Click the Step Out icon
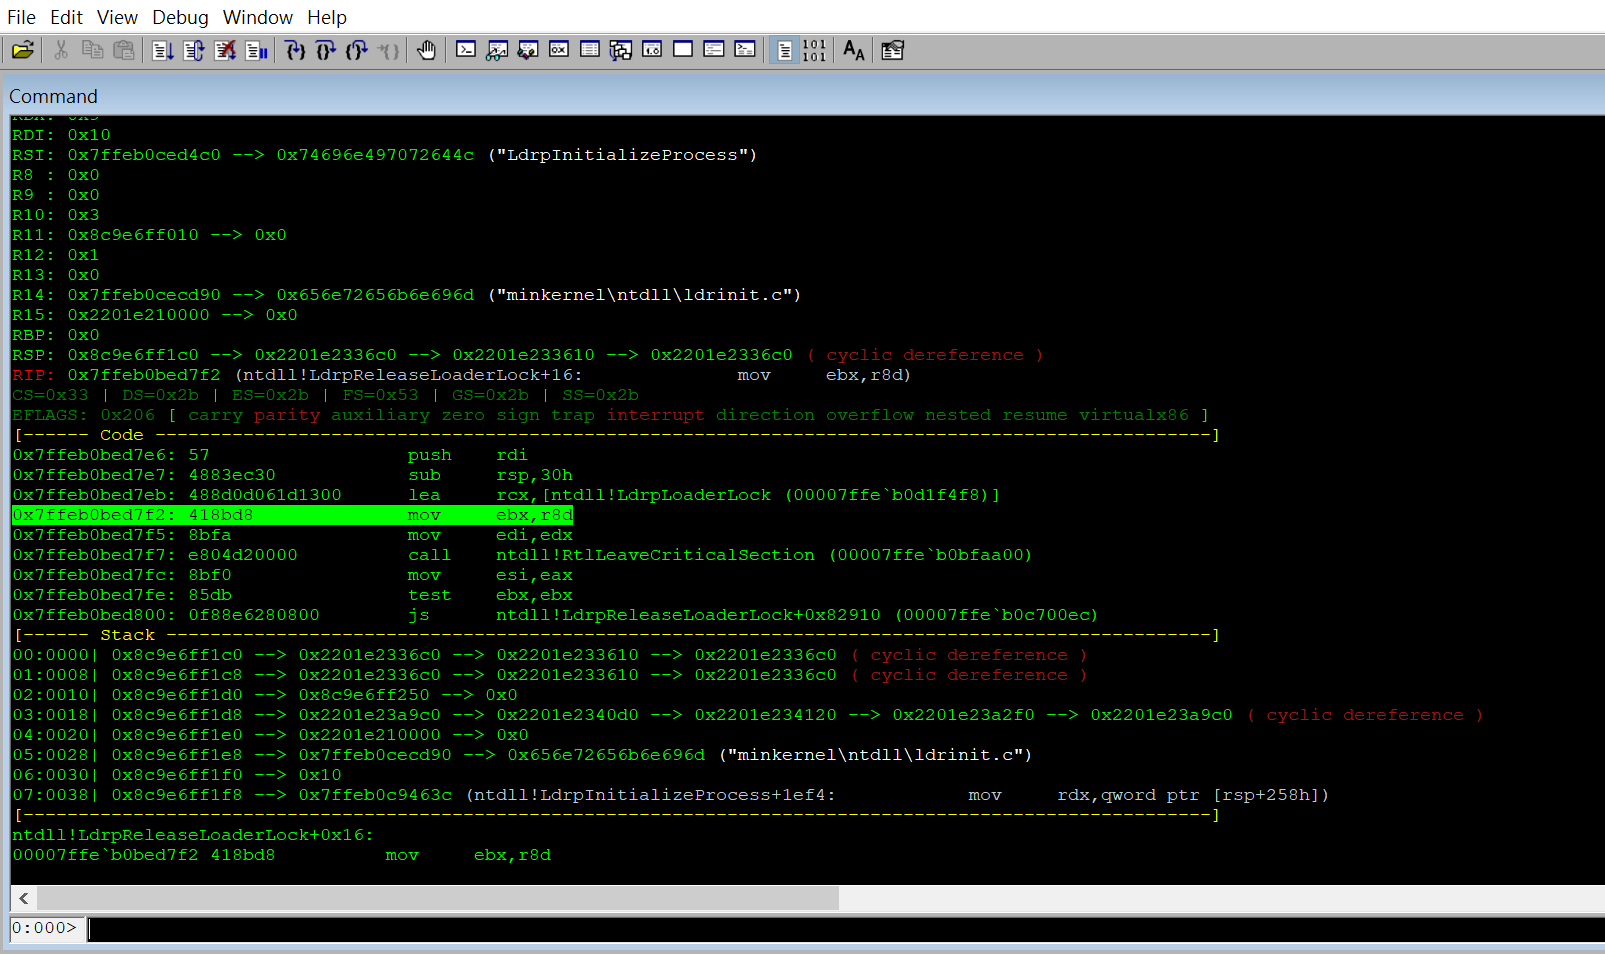Screen dimensions: 1605x954 [357, 50]
